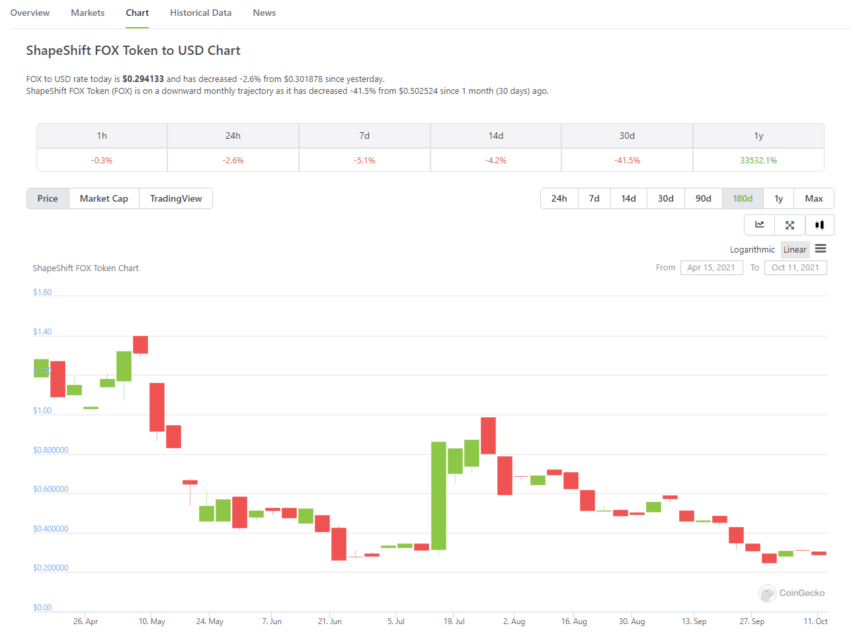Click the -5.1% 7d change value
This screenshot has width=853, height=640.
point(364,161)
